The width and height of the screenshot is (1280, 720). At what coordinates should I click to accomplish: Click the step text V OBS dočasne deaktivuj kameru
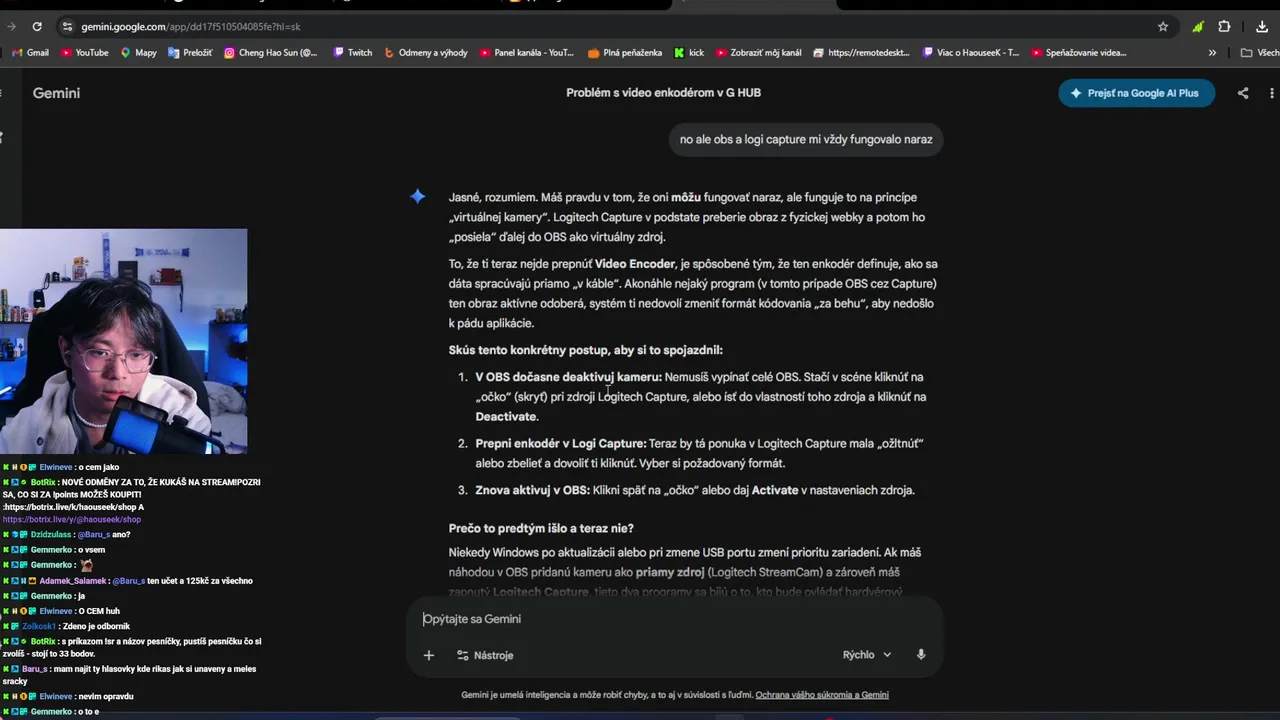tap(568, 377)
